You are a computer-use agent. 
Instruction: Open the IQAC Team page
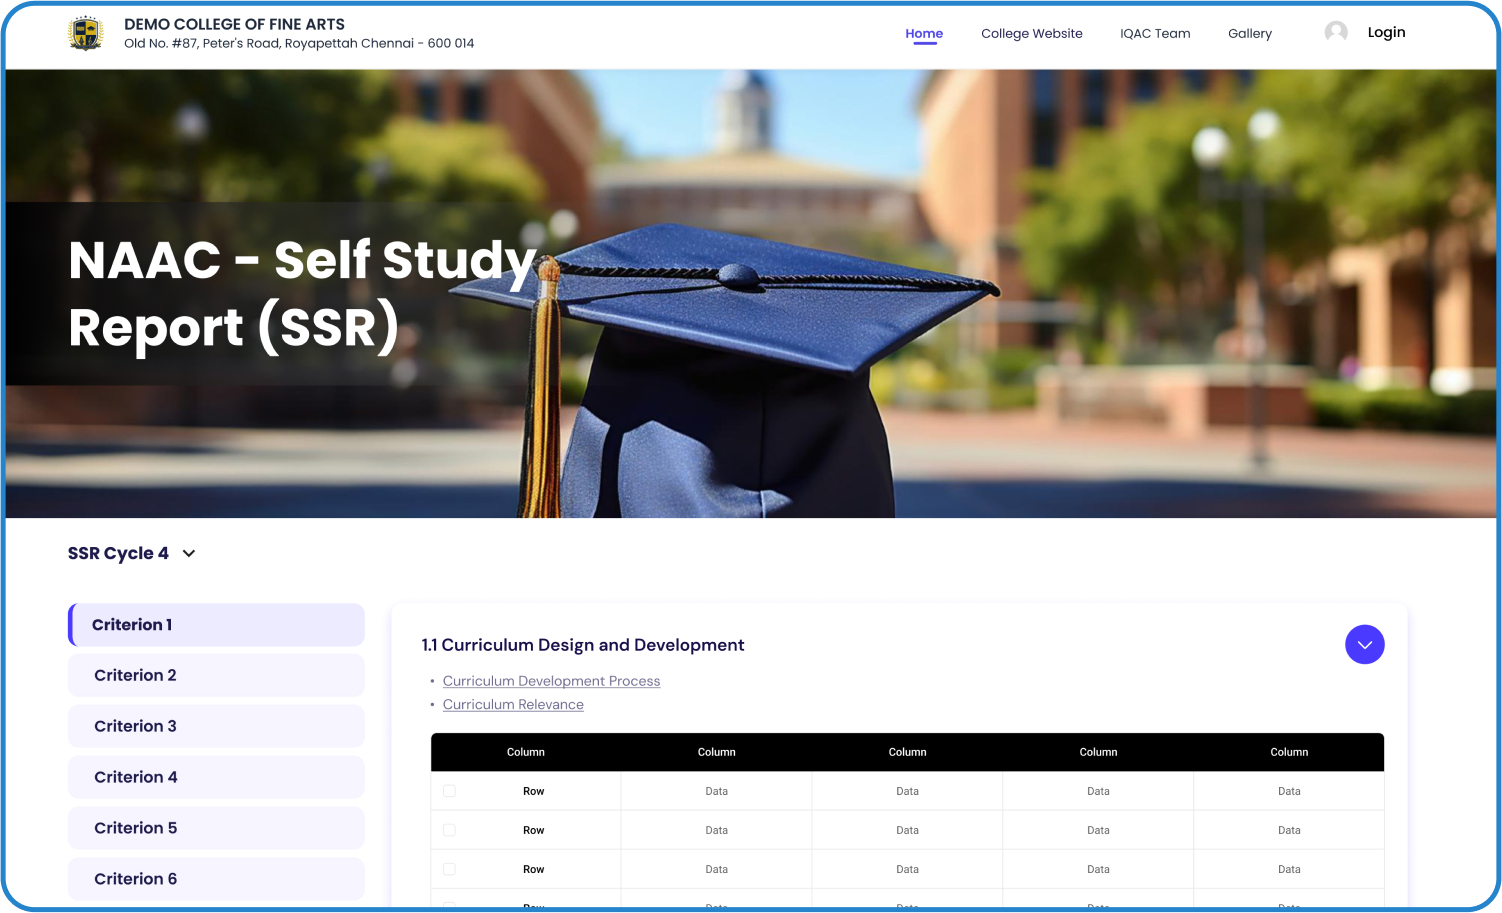point(1155,33)
